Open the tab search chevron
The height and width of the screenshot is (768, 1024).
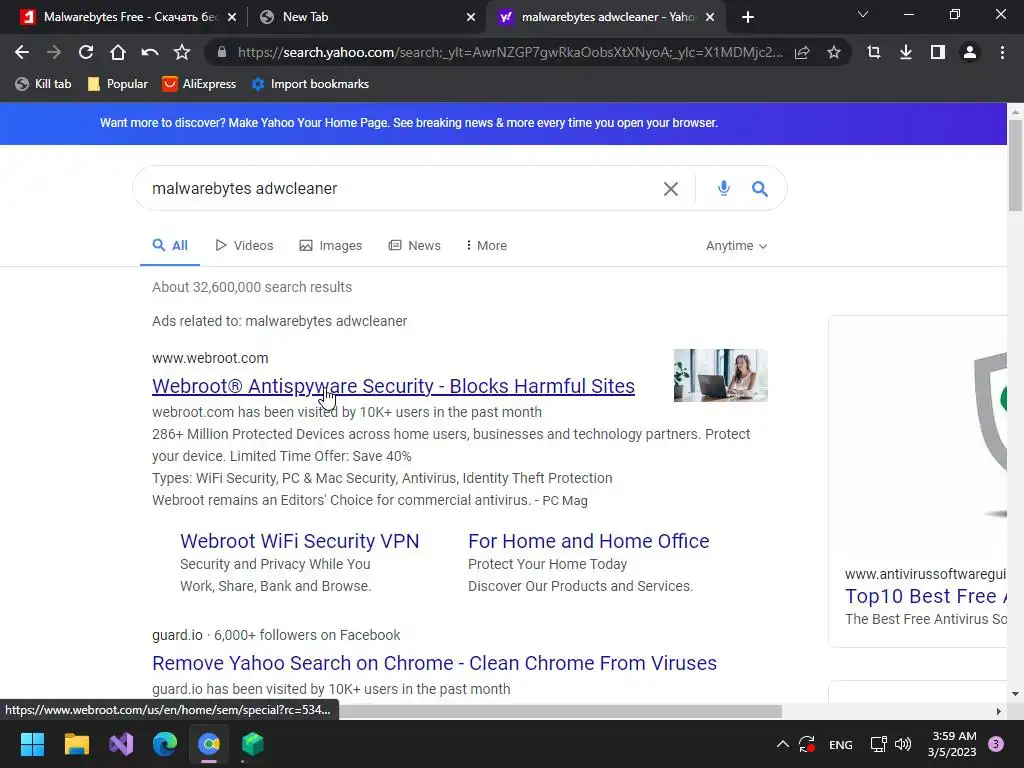863,14
